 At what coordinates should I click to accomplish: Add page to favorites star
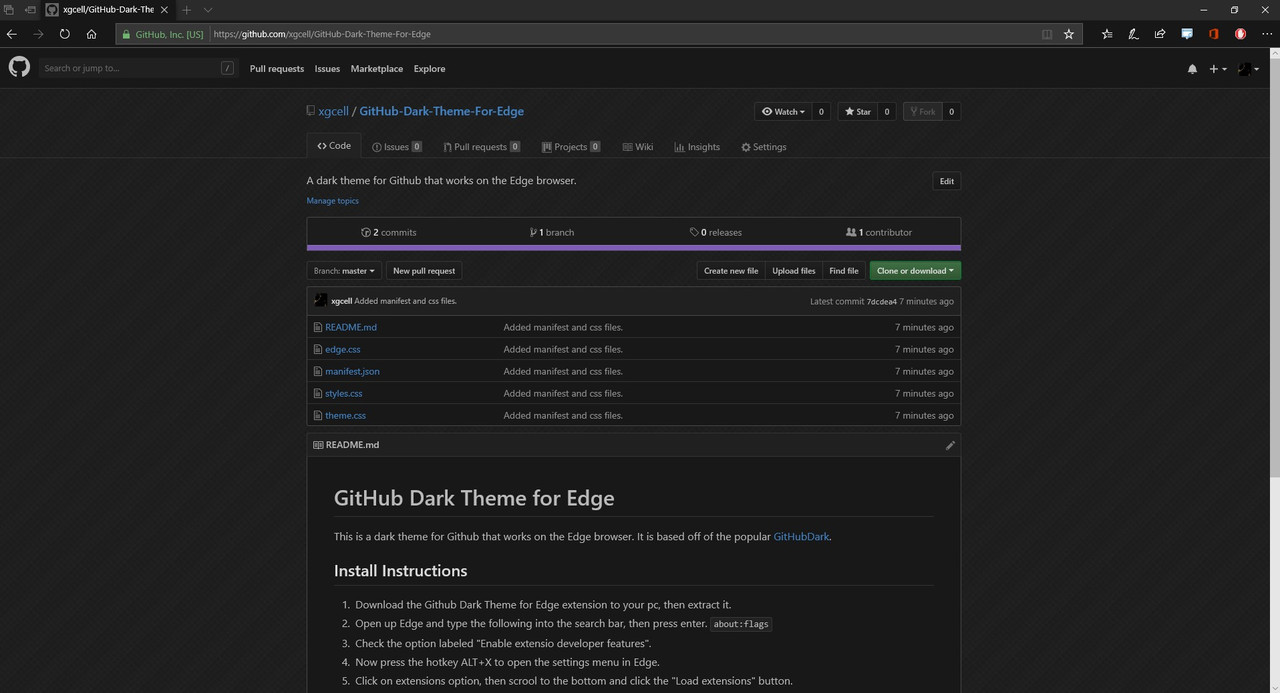(x=1069, y=34)
